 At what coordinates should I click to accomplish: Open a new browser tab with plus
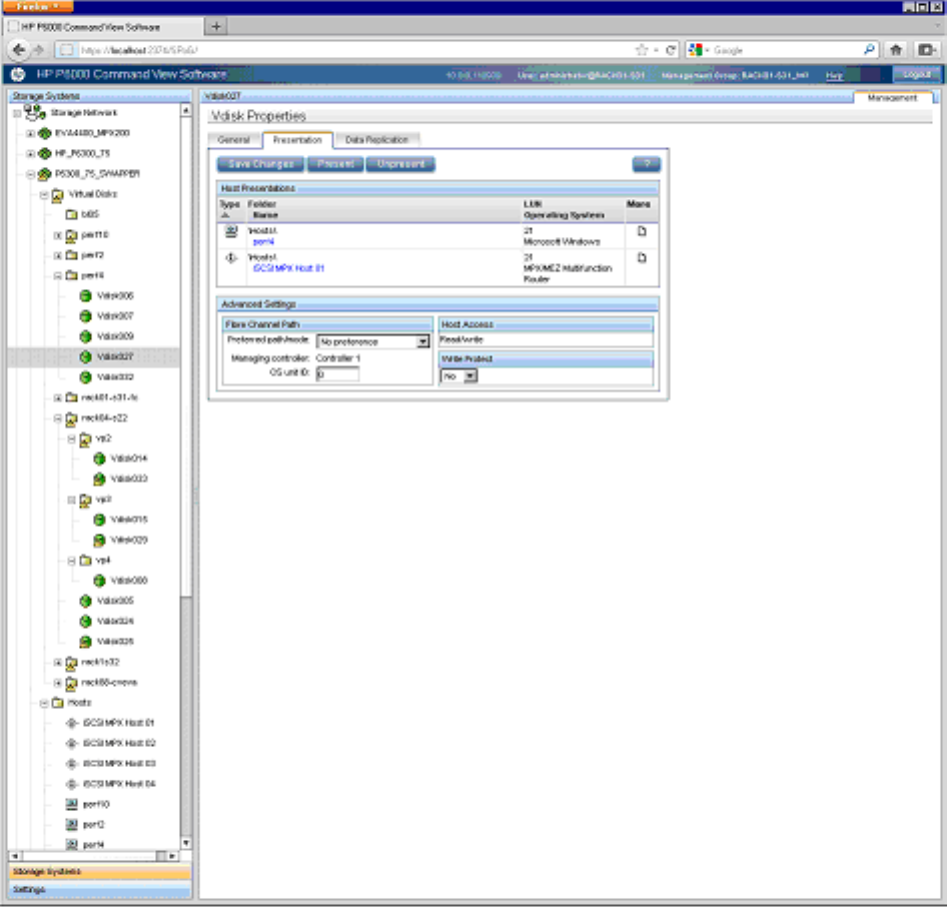point(216,26)
